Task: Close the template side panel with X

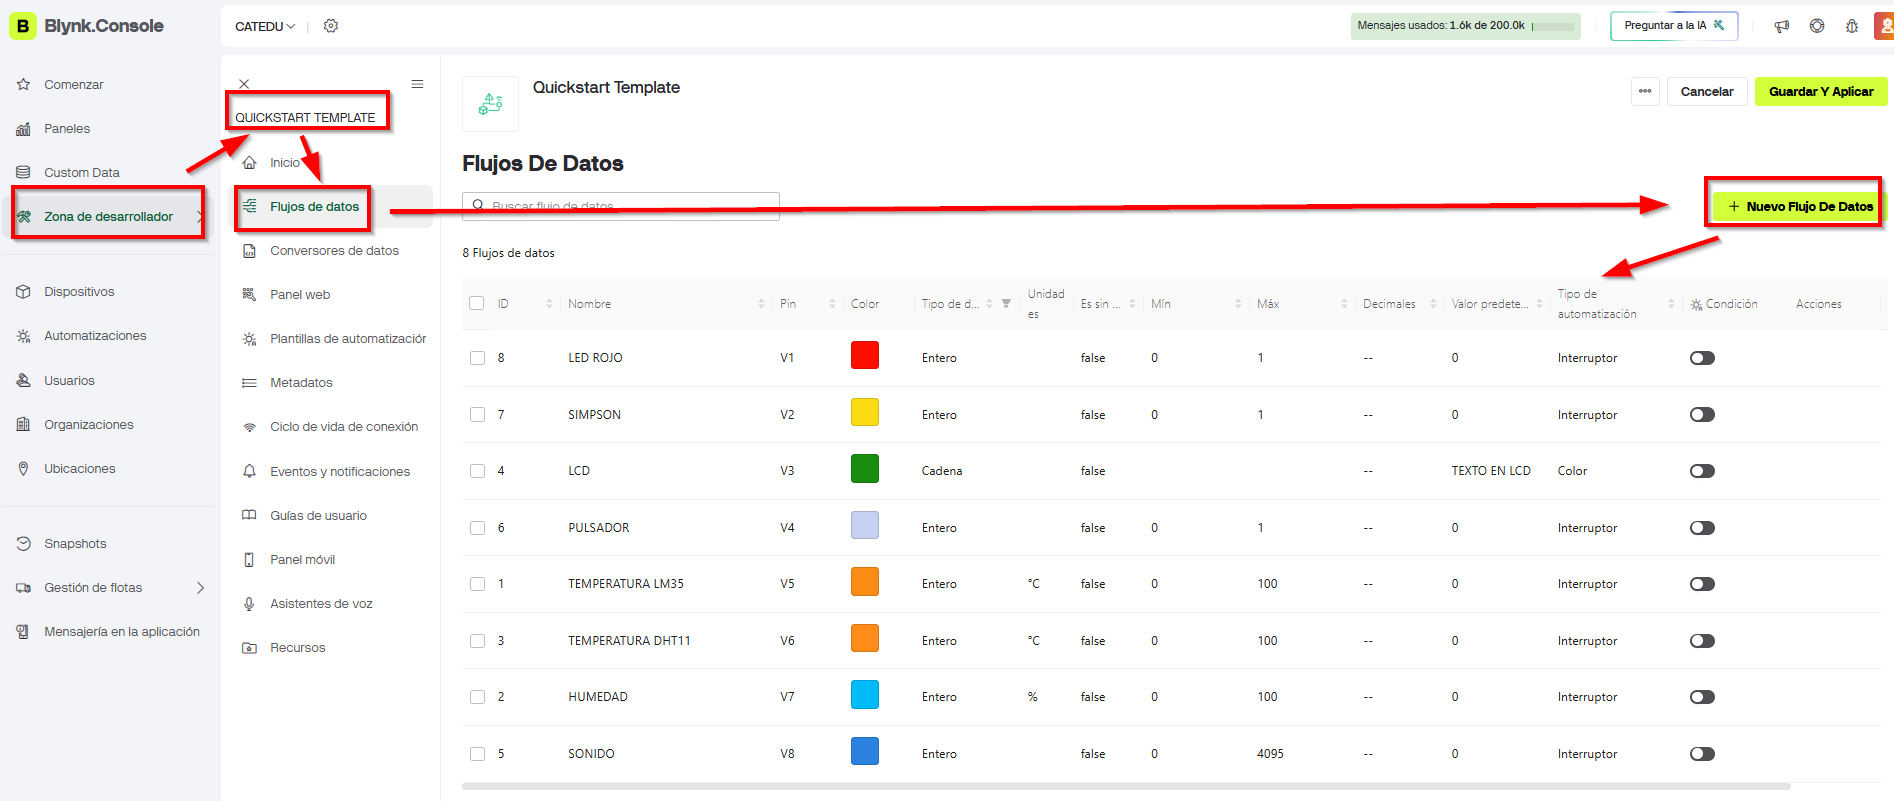Action: click(244, 84)
